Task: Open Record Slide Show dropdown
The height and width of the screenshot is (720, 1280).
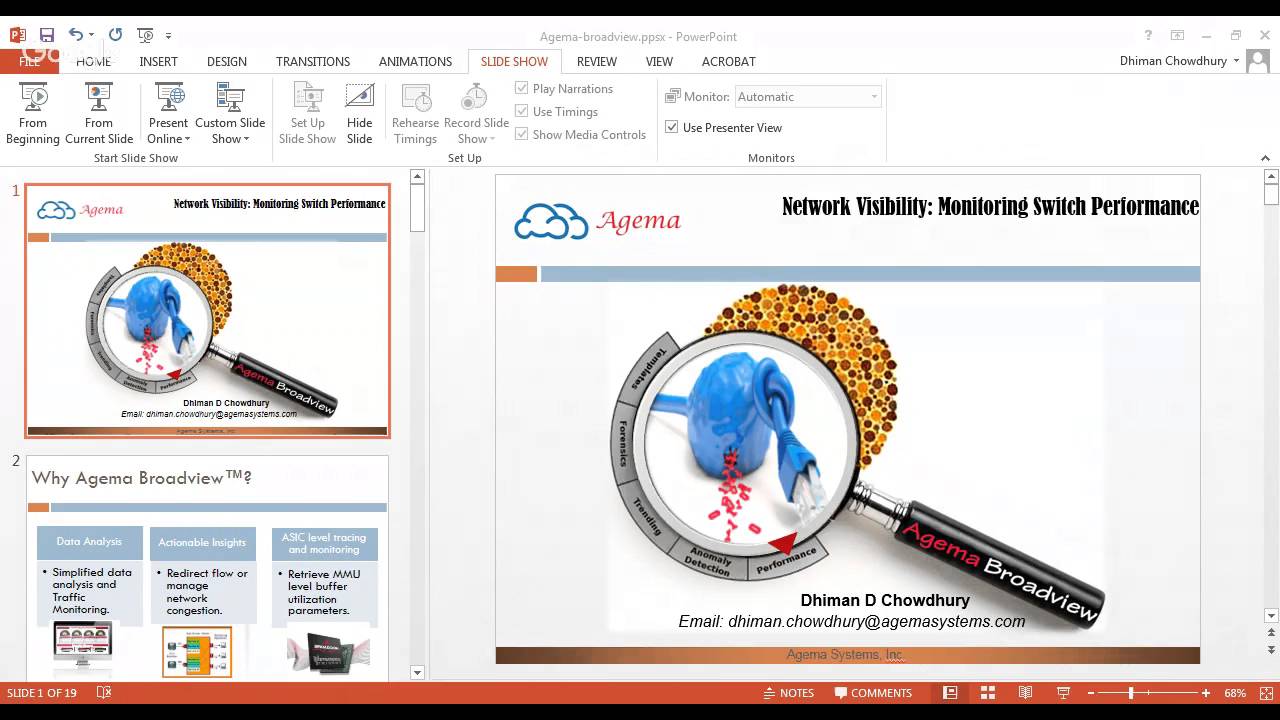Action: 476,131
